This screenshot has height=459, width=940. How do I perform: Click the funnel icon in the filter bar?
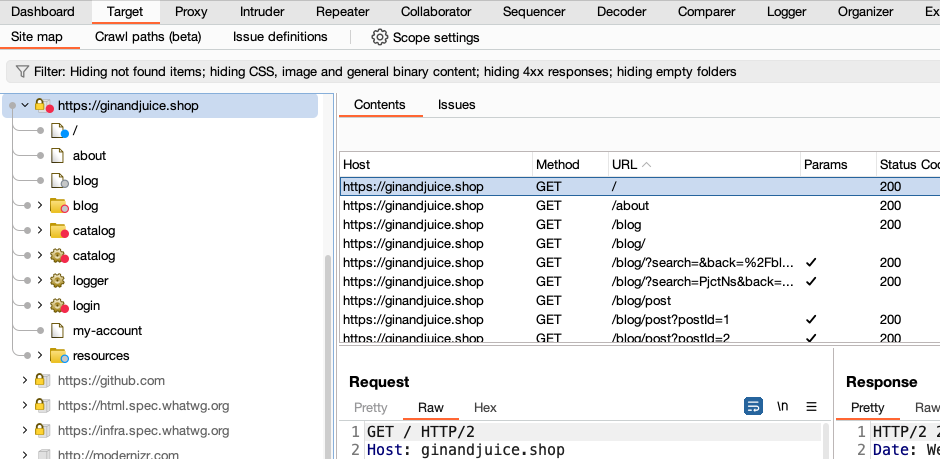20,72
